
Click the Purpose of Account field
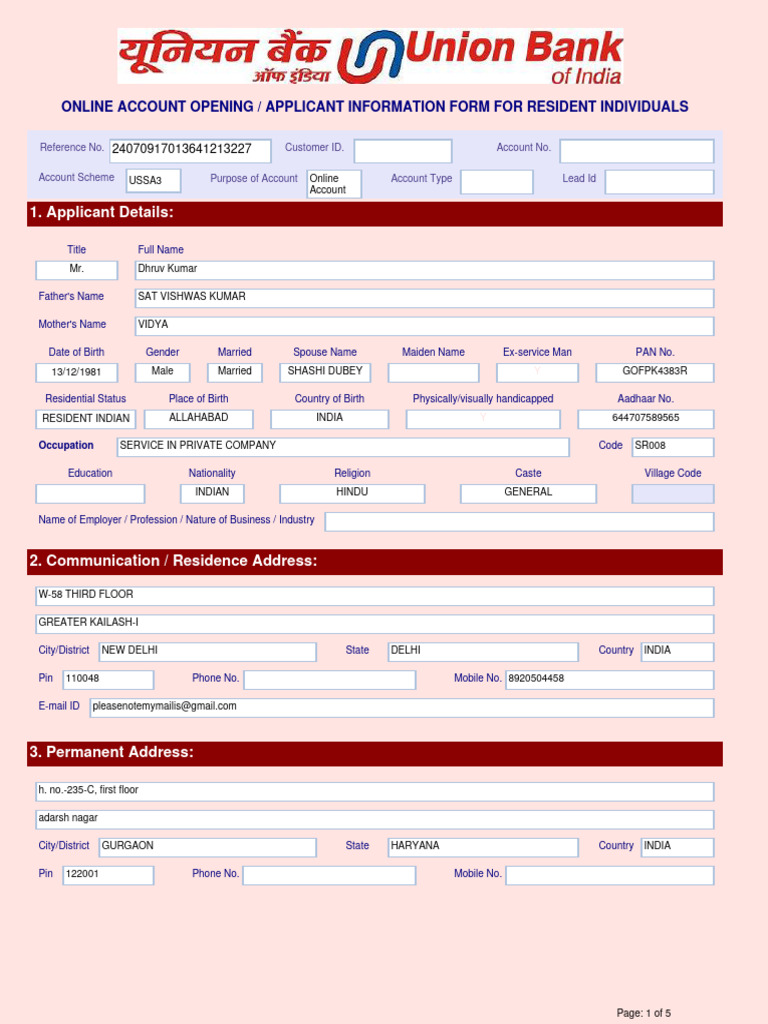pyautogui.click(x=334, y=184)
